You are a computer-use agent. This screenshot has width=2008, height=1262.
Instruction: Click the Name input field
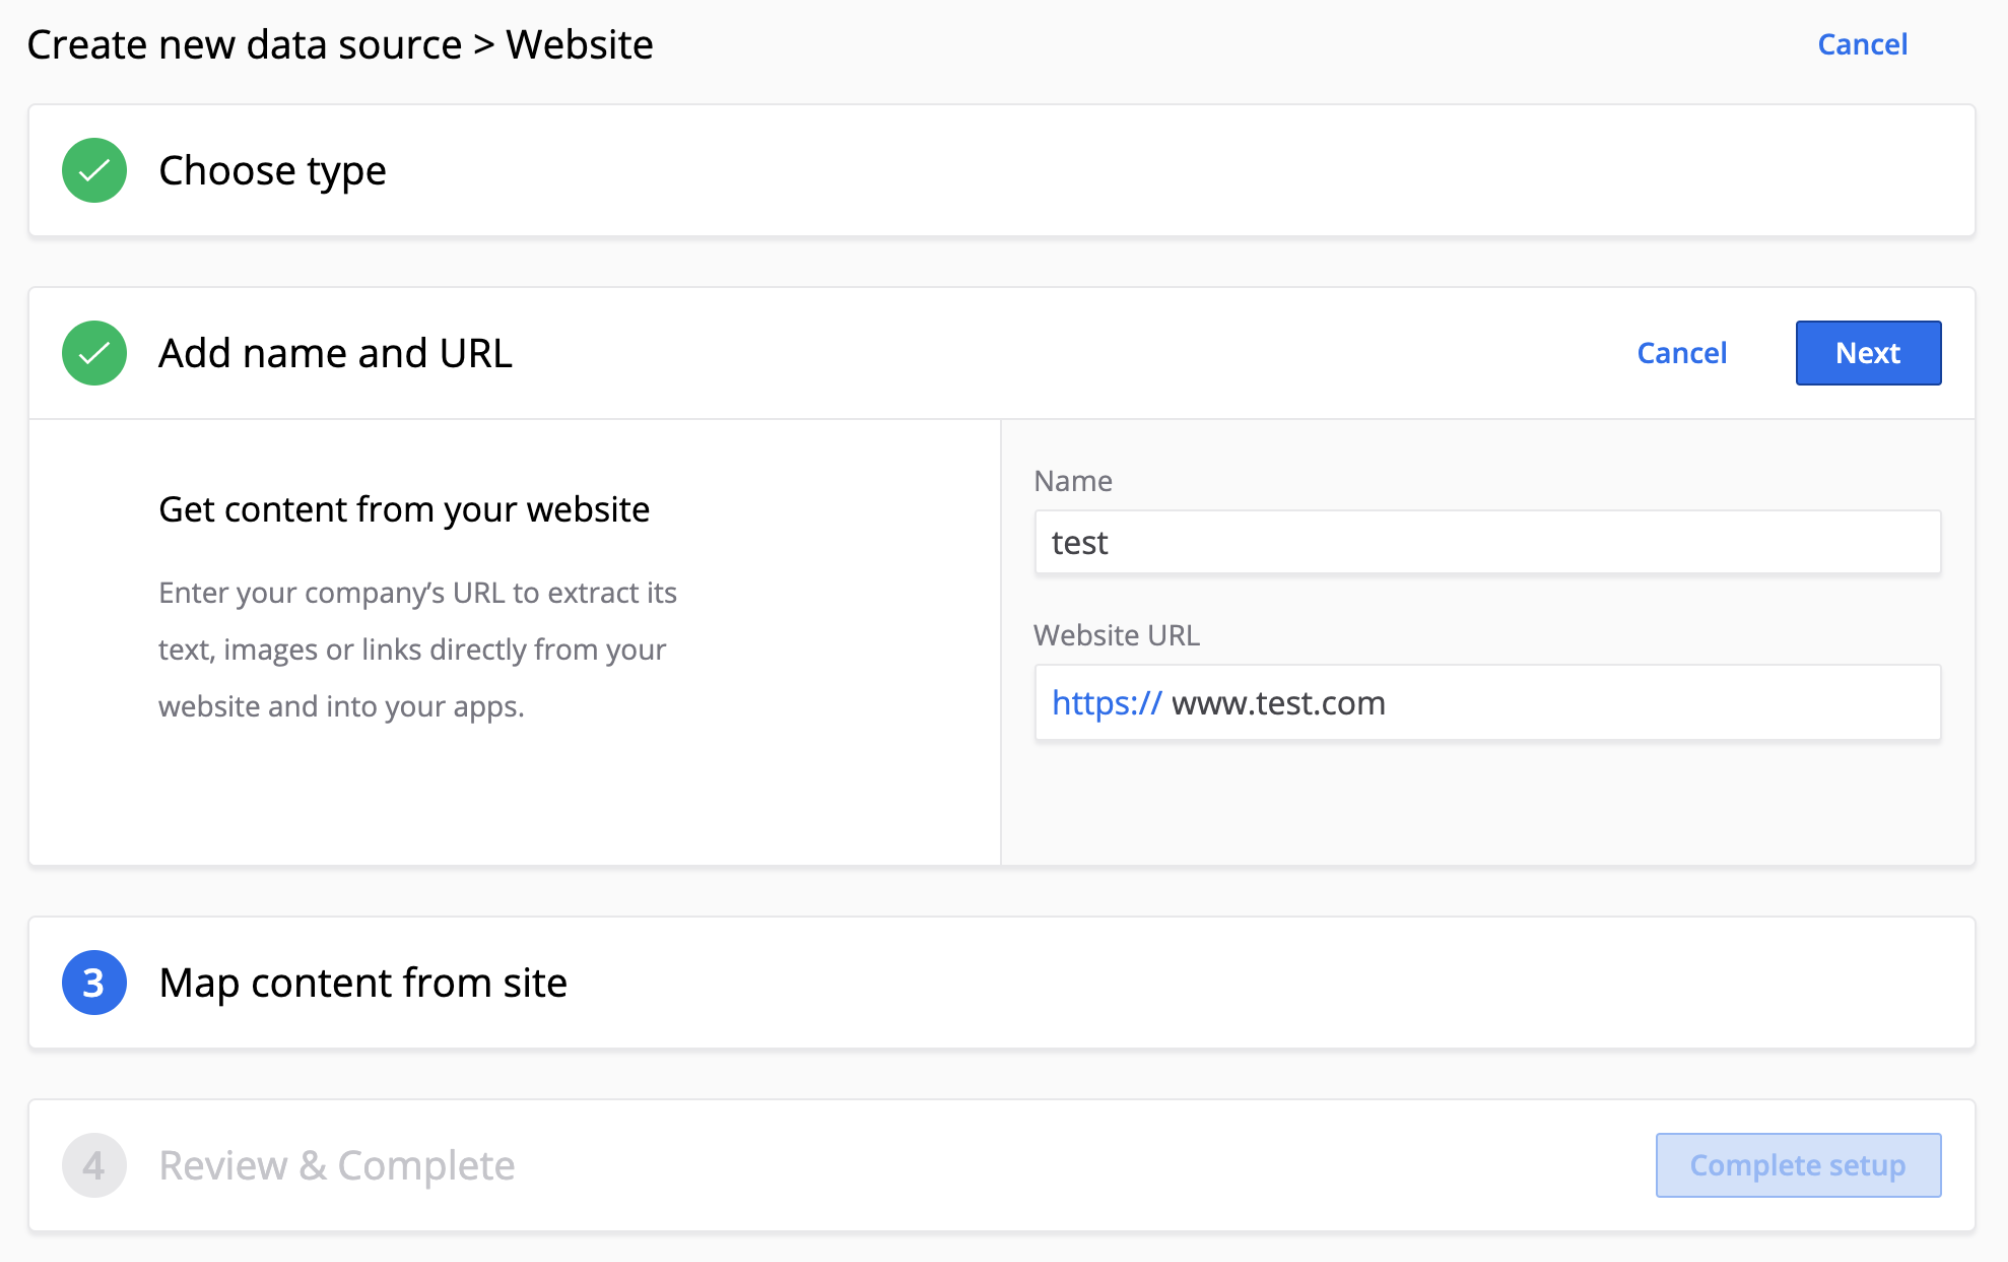click(1487, 541)
